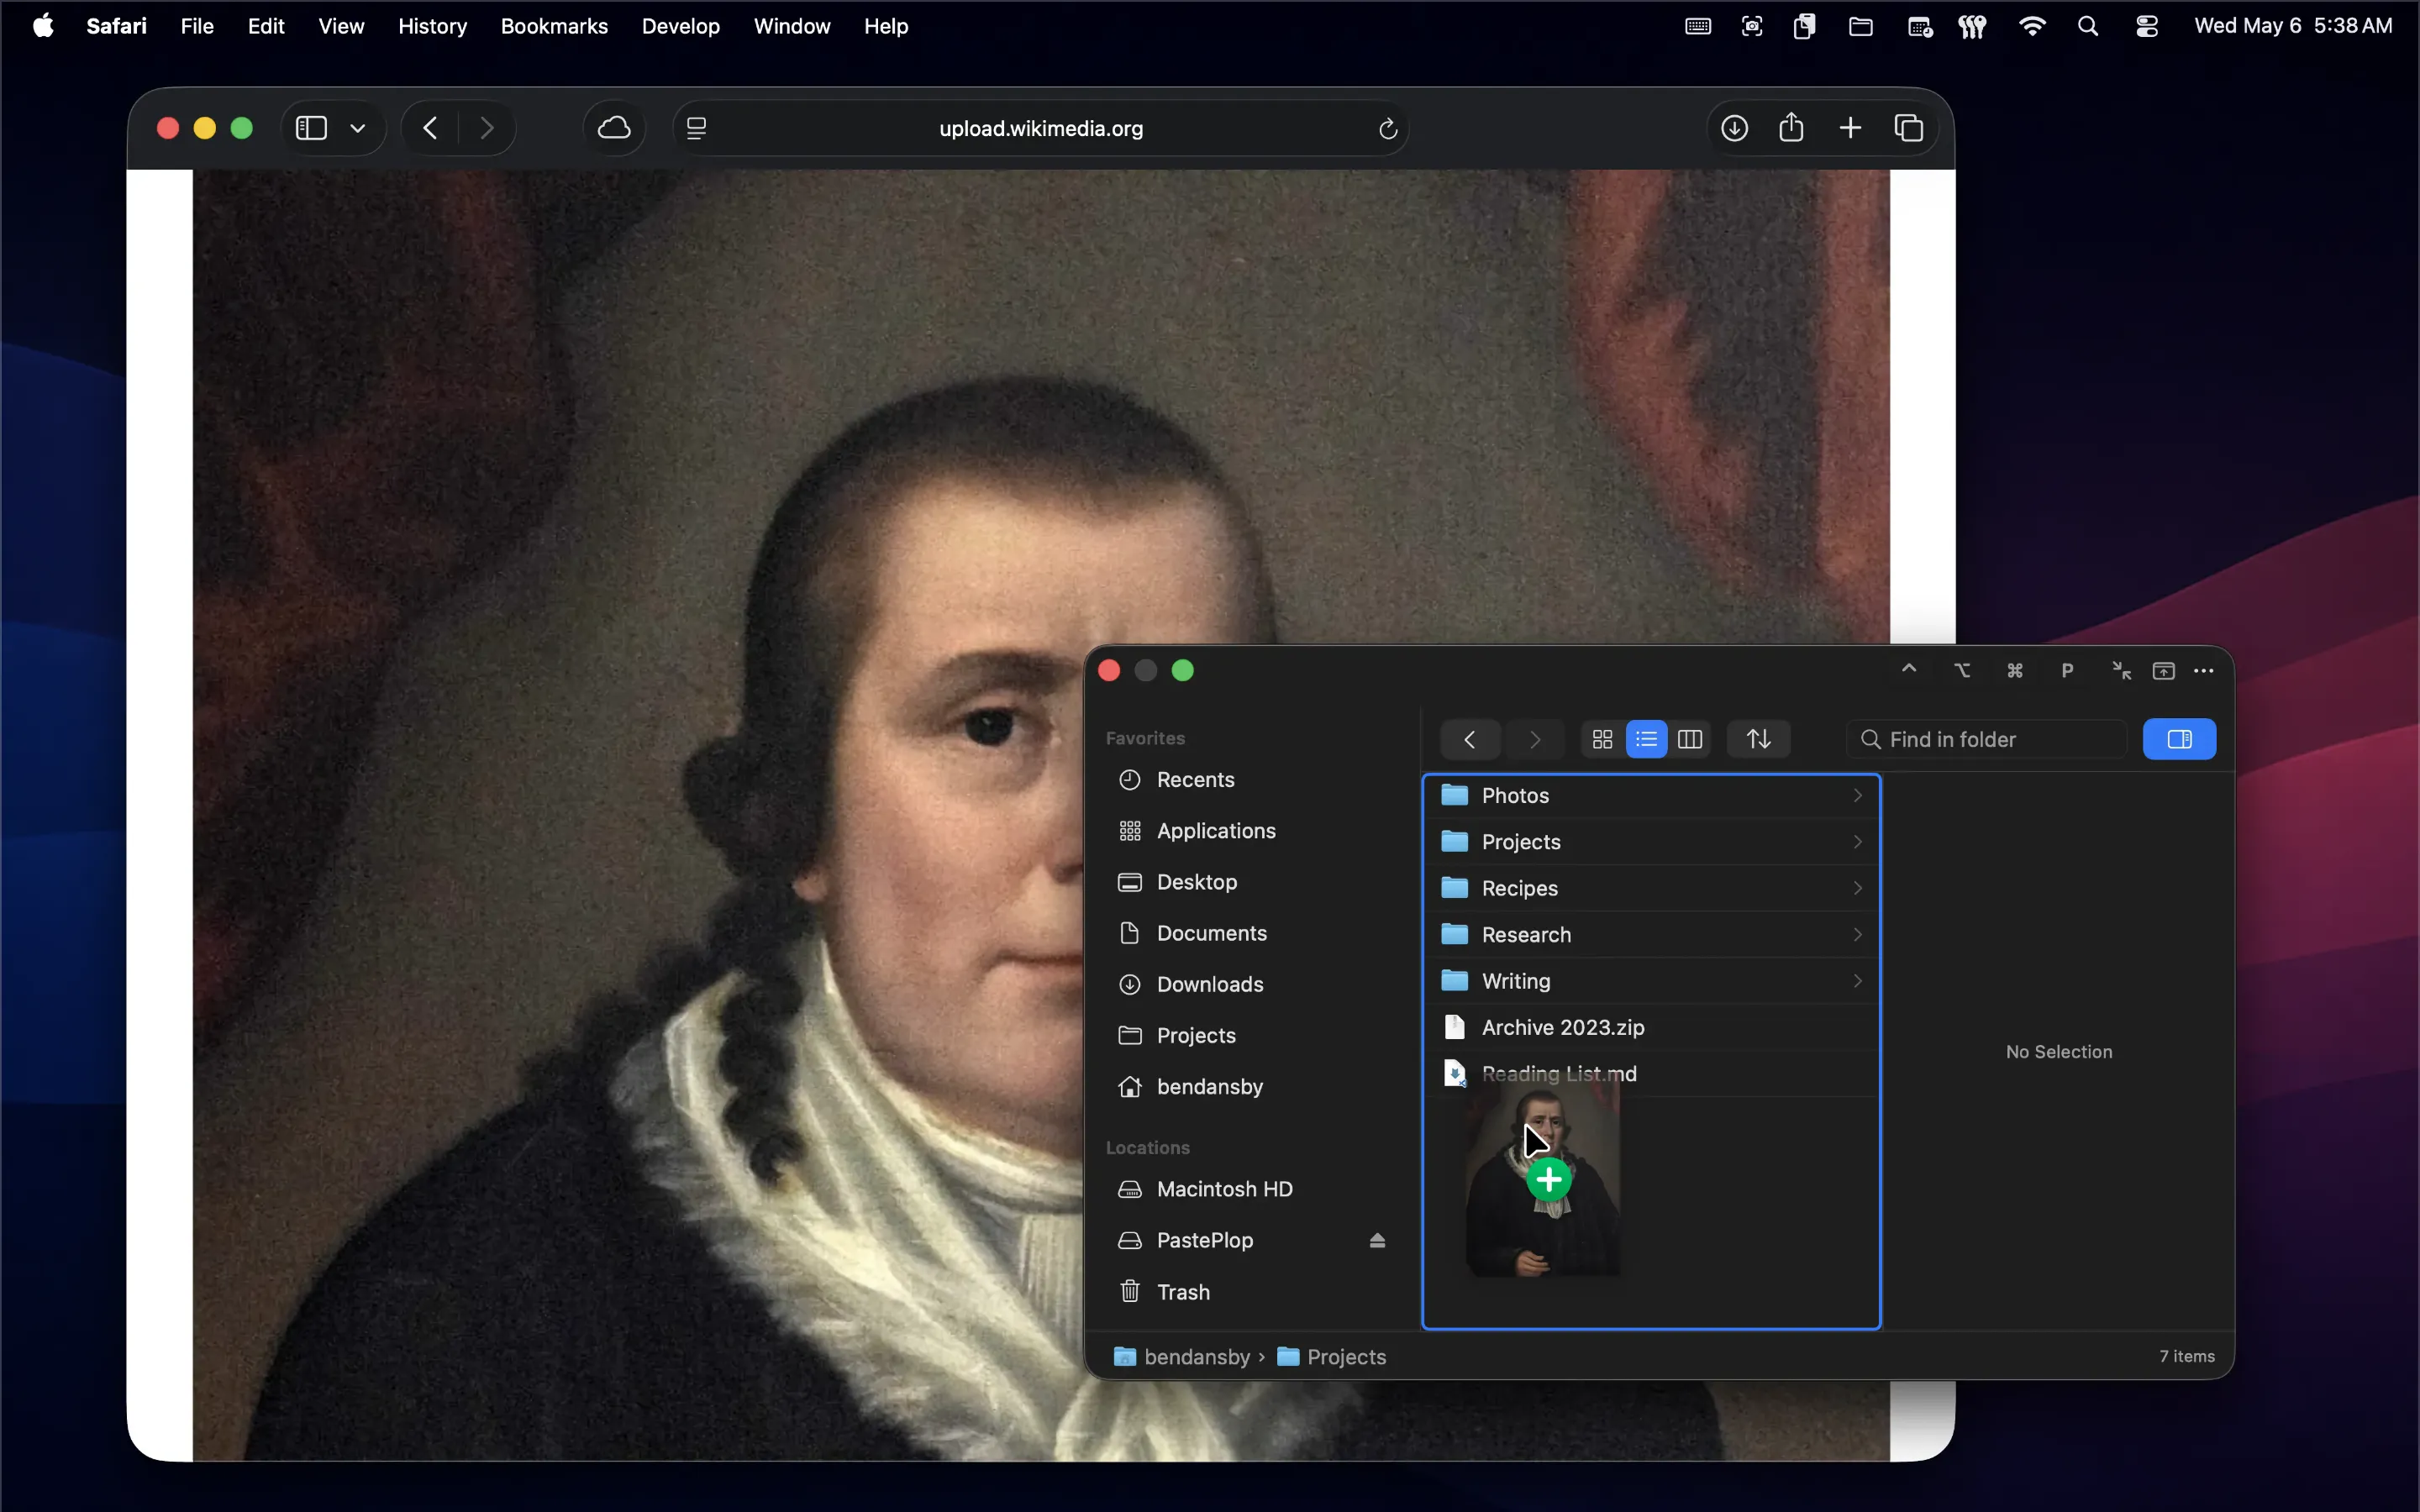Click the collapse arrows icon in panel

pos(2120,670)
